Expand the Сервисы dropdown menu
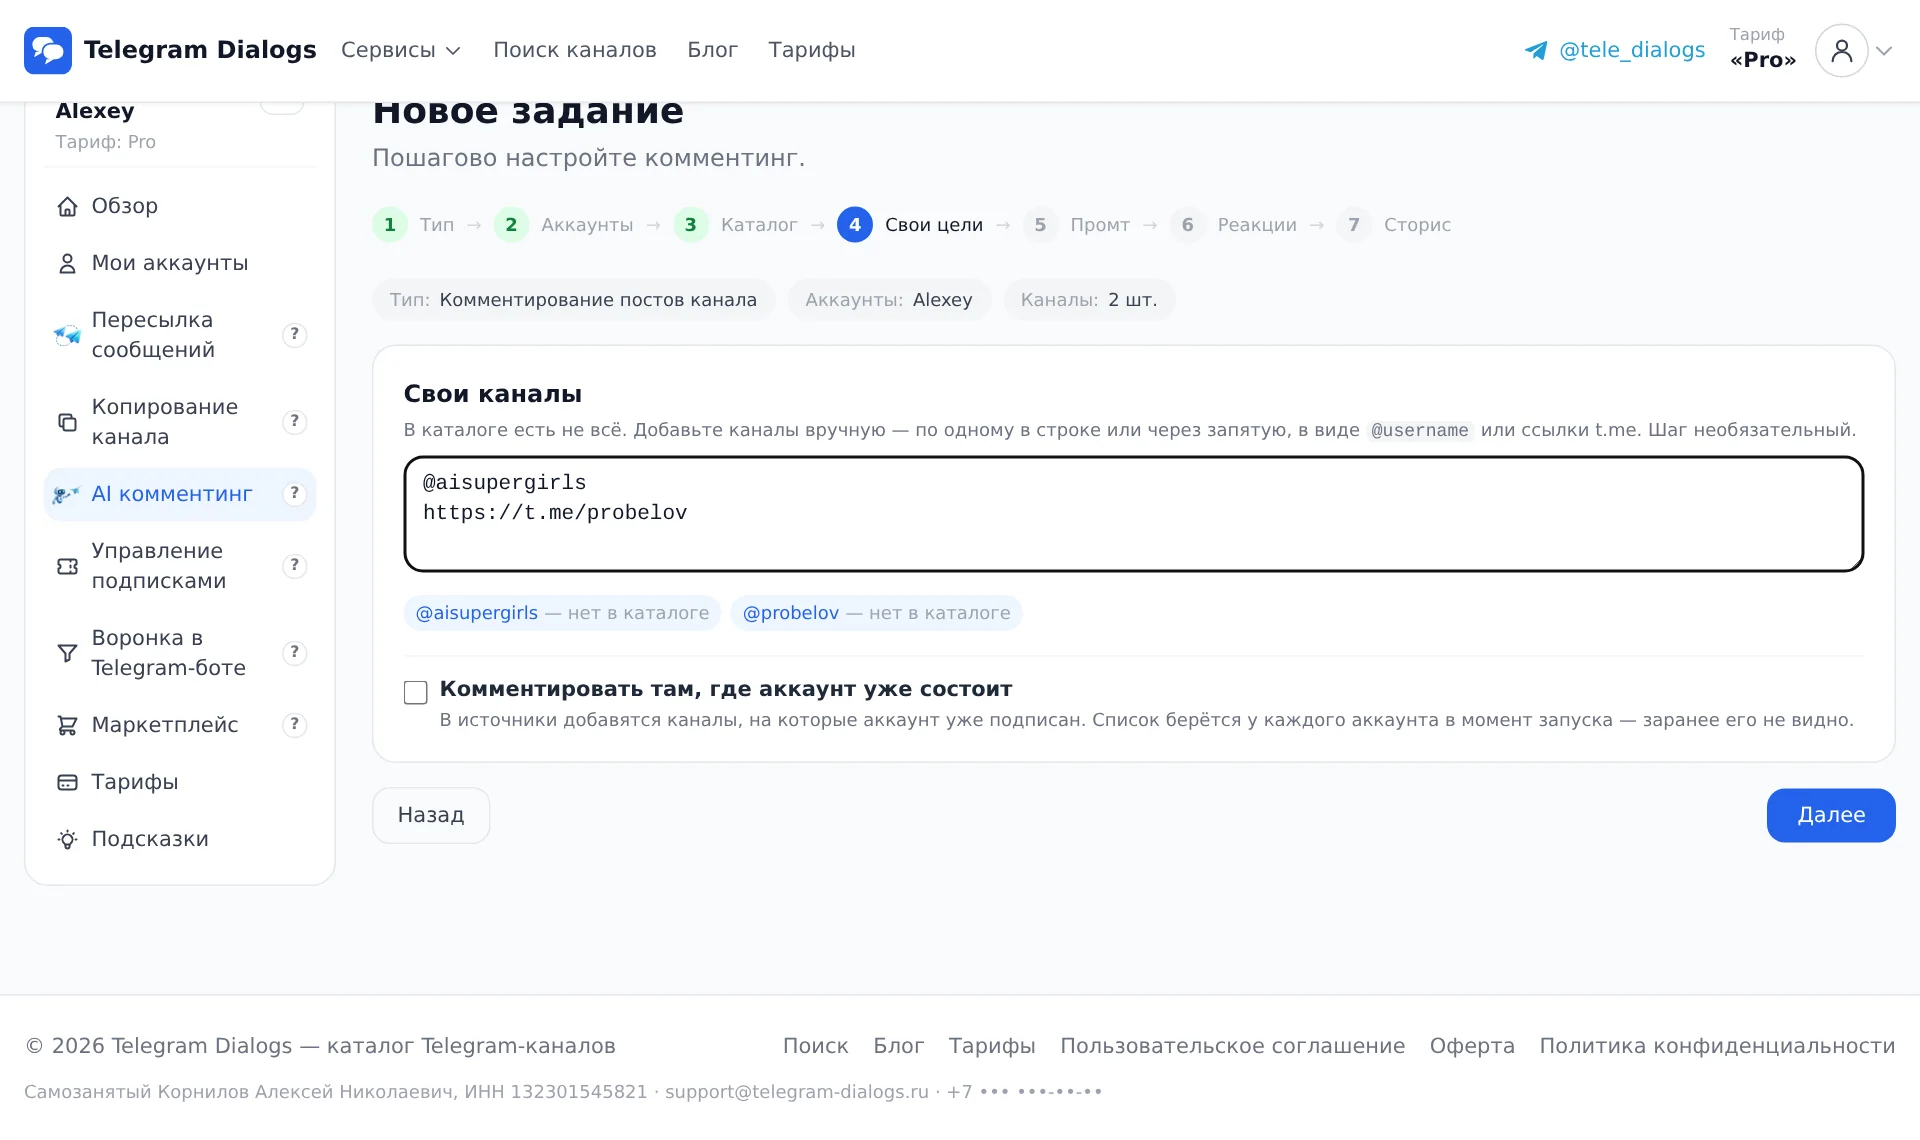1920x1140 pixels. pyautogui.click(x=401, y=50)
